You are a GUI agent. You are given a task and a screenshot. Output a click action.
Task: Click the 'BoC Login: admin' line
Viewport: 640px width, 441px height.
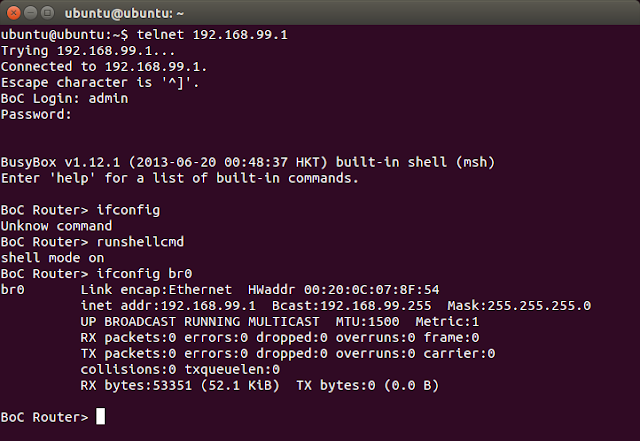(x=64, y=98)
